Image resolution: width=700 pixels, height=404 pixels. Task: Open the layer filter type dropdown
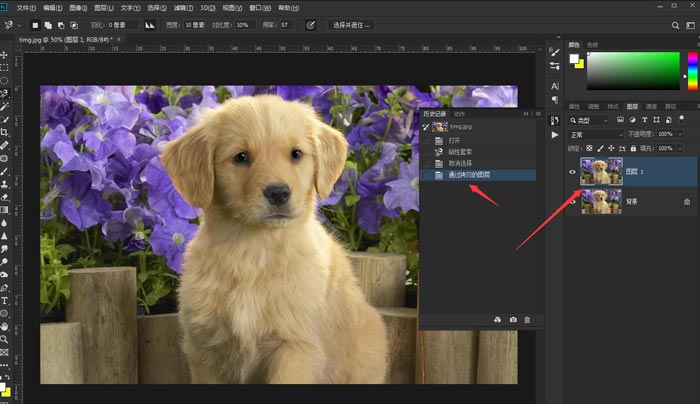point(588,120)
